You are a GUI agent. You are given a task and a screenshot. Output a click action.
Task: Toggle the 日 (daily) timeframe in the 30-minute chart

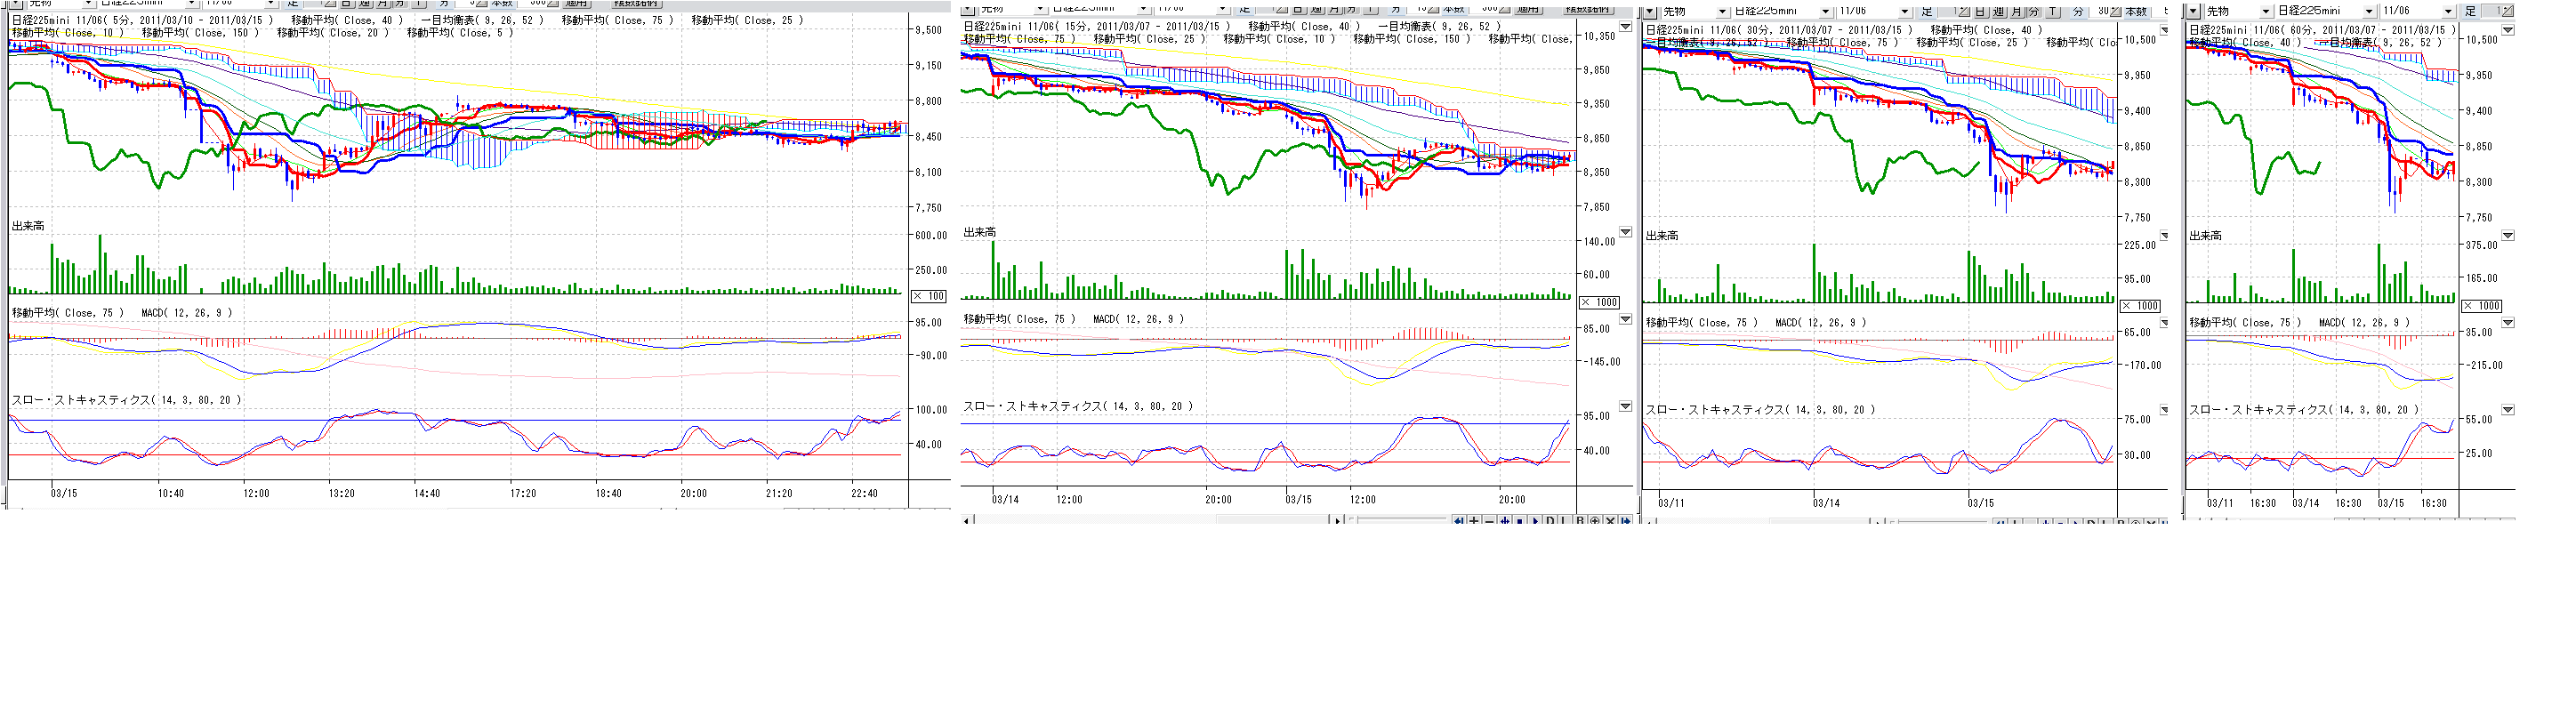[x=1979, y=11]
